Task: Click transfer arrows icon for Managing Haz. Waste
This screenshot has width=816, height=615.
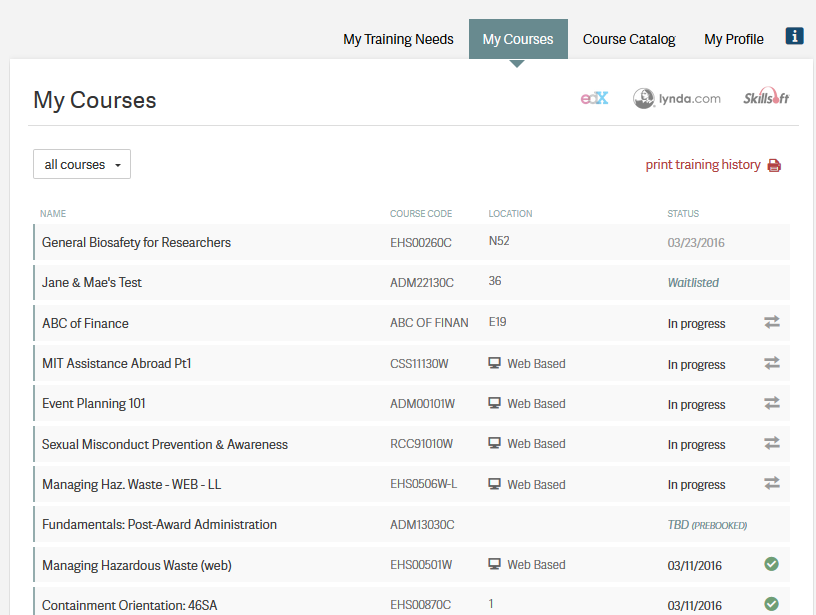Action: (x=772, y=483)
